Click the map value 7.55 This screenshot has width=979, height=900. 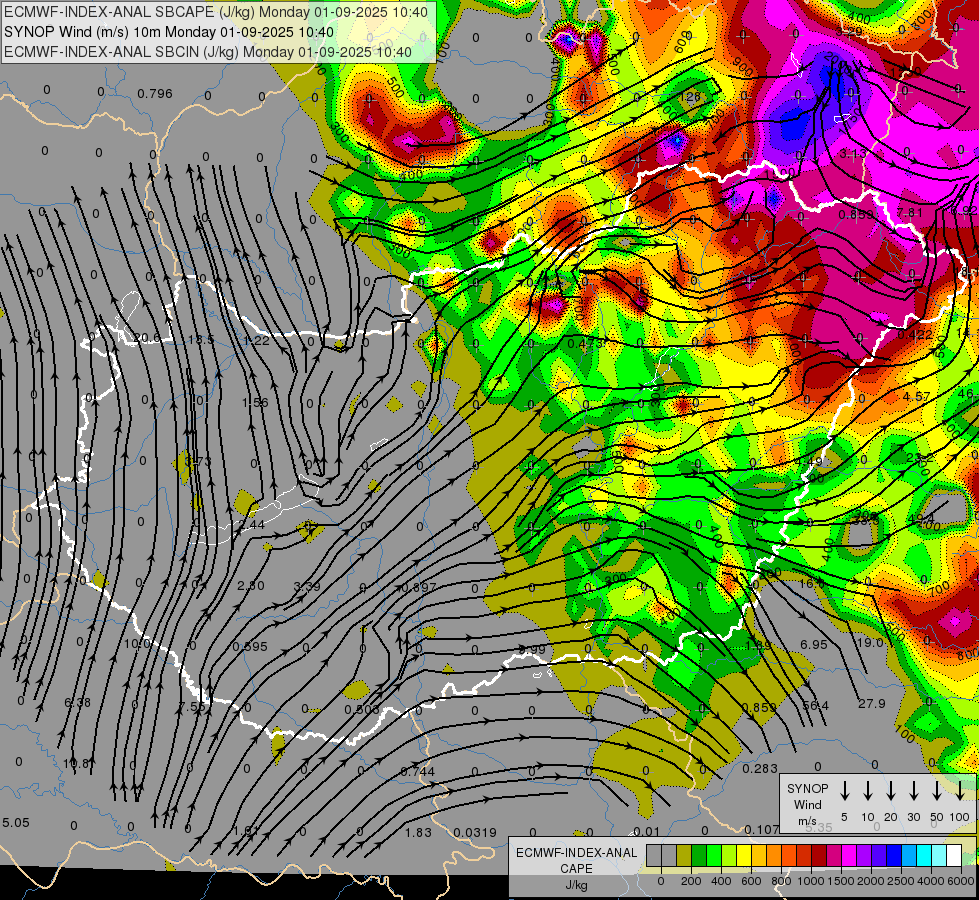point(192,707)
